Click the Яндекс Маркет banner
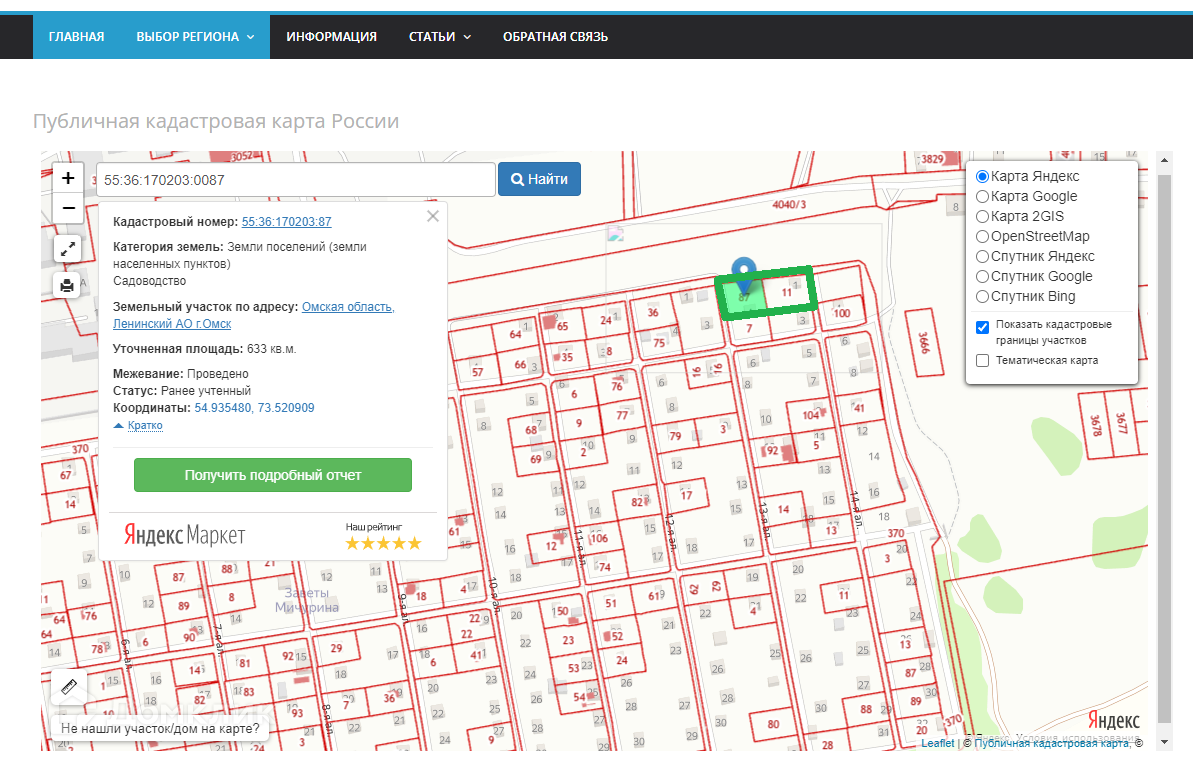 click(185, 535)
